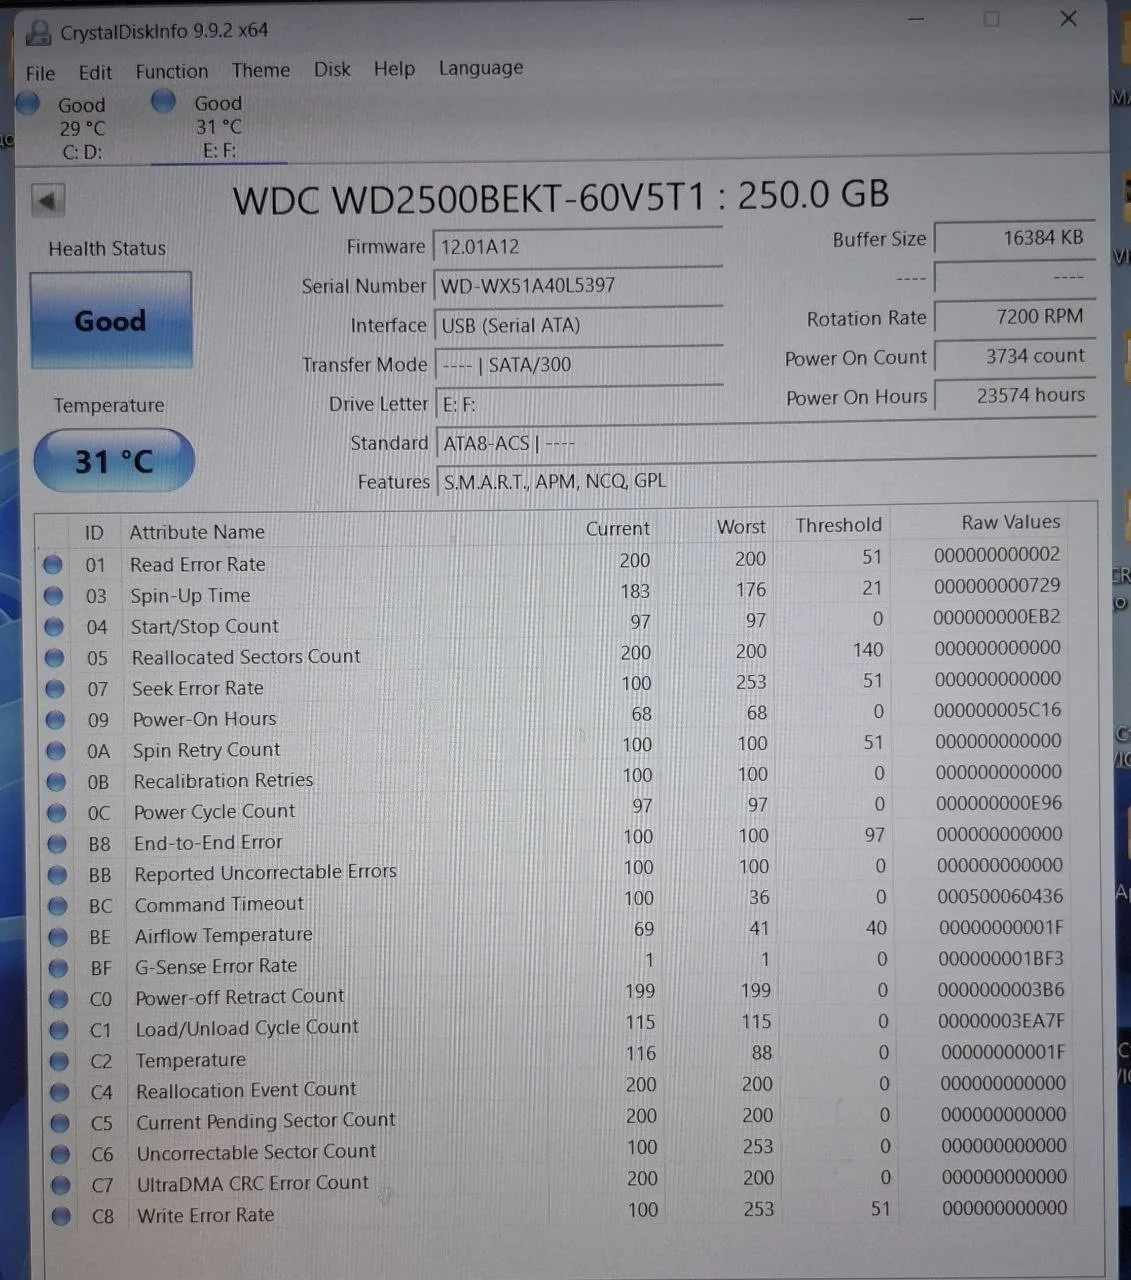This screenshot has width=1131, height=1280.
Task: Click the Threshold column header
Action: (x=838, y=525)
